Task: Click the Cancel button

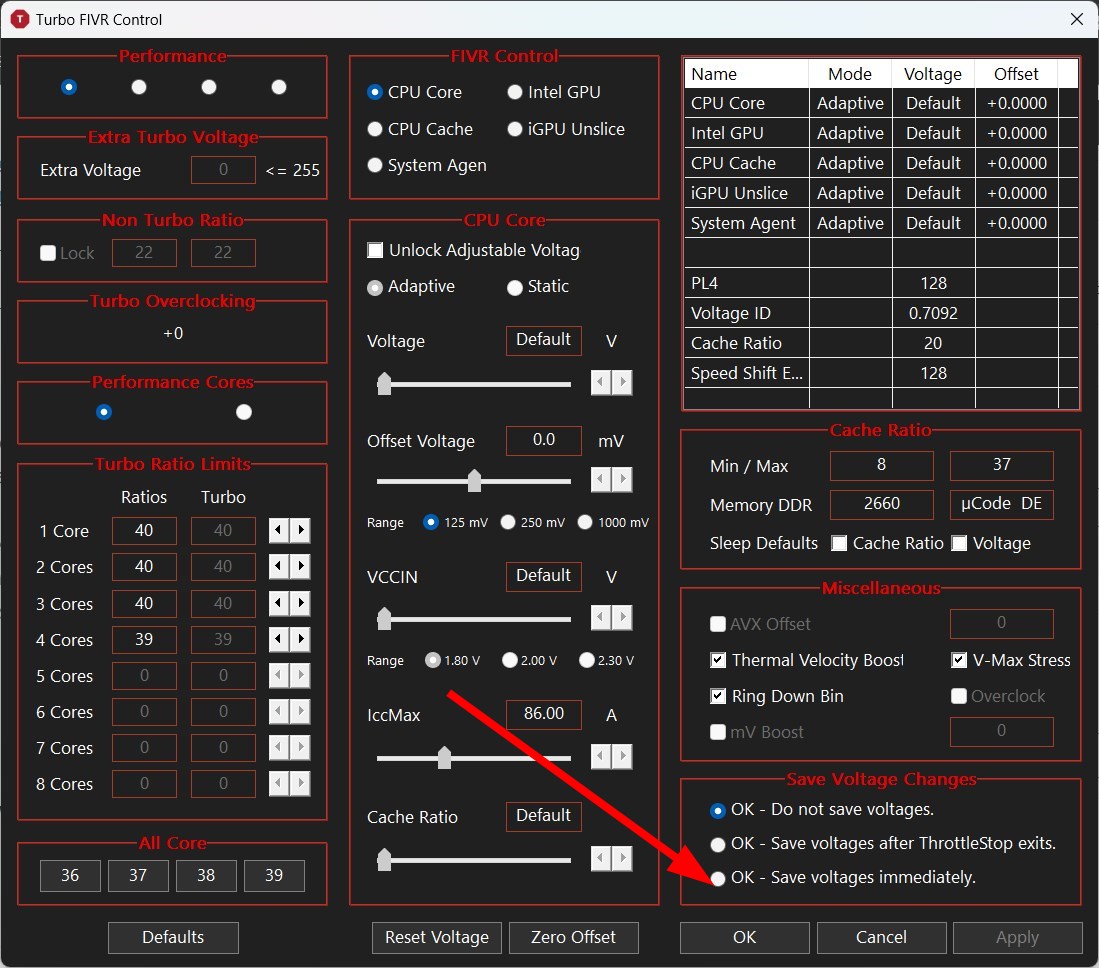Action: coord(881,938)
